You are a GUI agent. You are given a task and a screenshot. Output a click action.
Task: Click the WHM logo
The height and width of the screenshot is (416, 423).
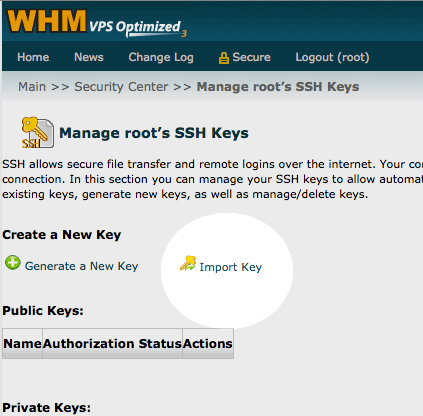click(x=47, y=21)
